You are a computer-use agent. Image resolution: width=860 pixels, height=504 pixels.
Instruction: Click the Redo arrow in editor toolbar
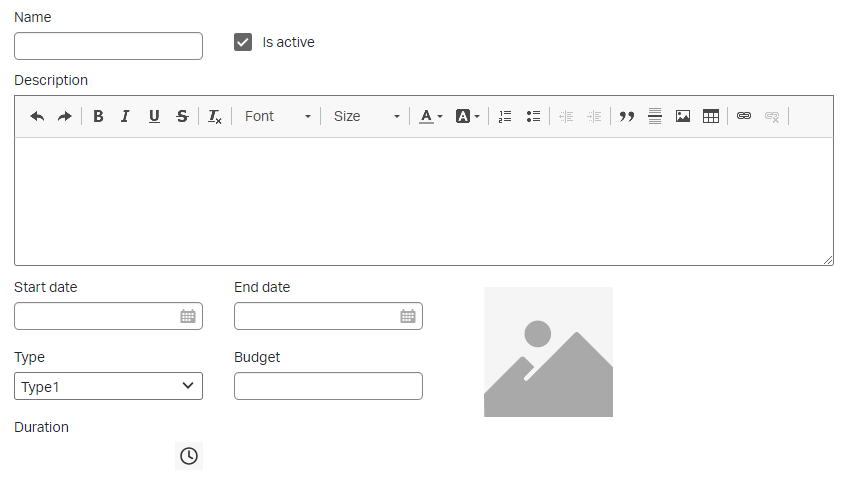click(x=65, y=116)
